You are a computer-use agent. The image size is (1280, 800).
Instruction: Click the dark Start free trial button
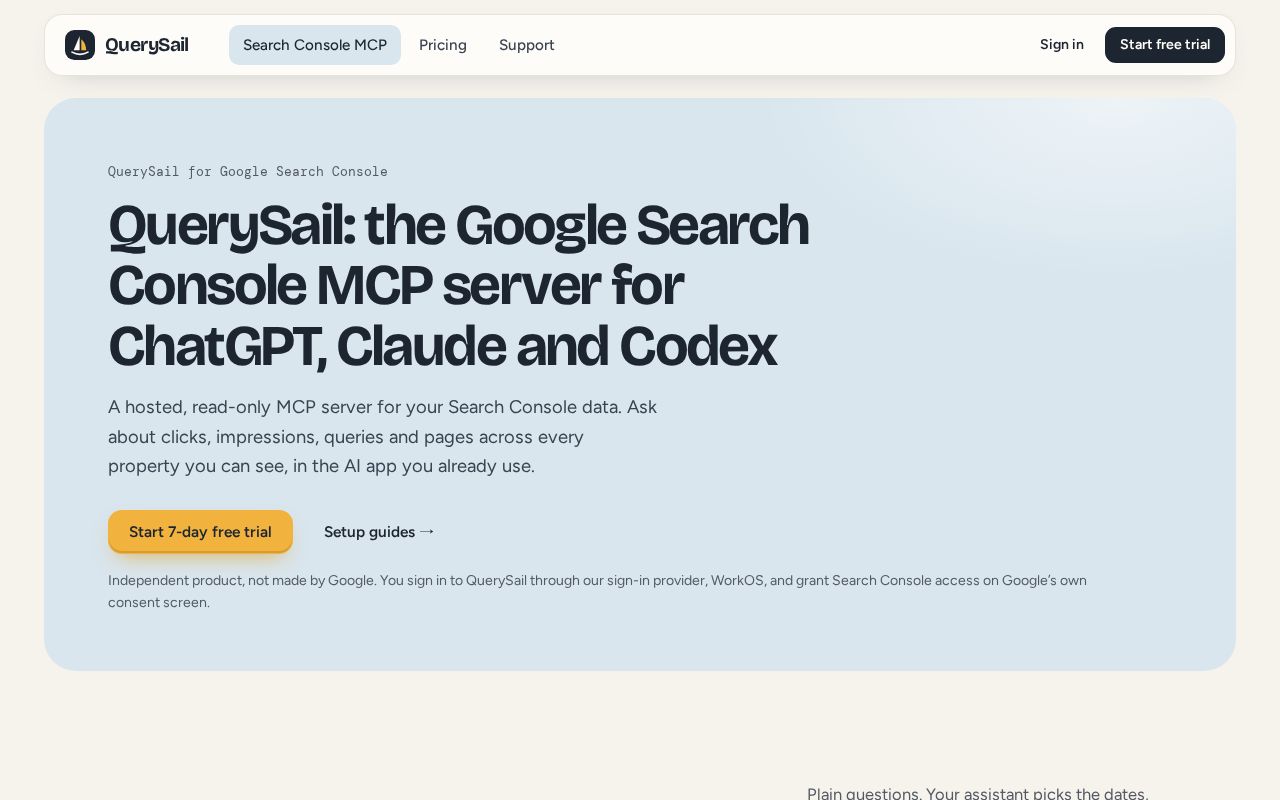[x=1165, y=45]
